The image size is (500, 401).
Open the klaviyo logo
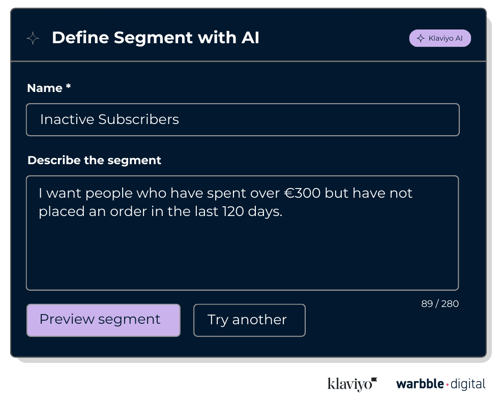[352, 384]
